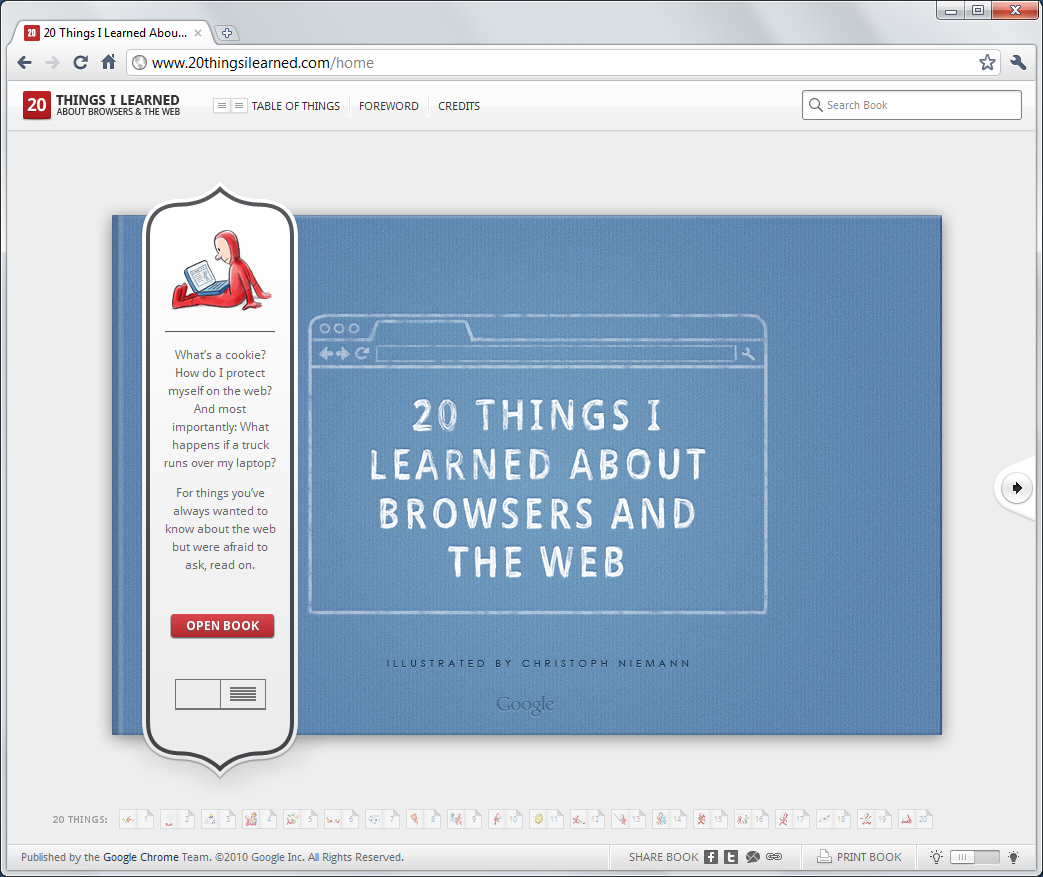Open the Chrome wrench settings menu
This screenshot has height=877, width=1043.
(x=1018, y=63)
